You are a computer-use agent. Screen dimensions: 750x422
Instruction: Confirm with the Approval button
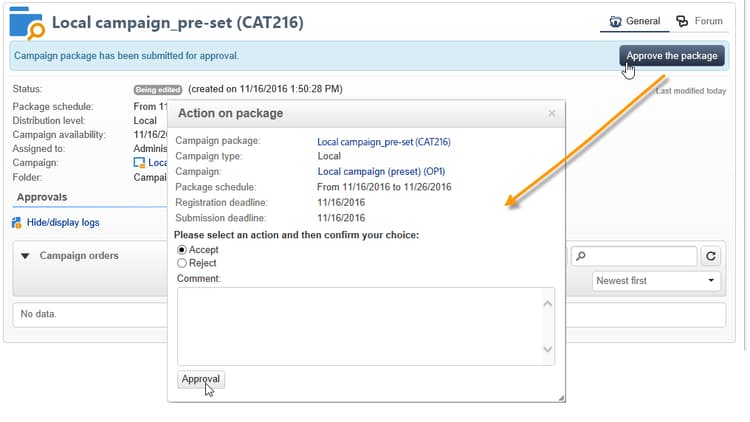click(x=201, y=379)
